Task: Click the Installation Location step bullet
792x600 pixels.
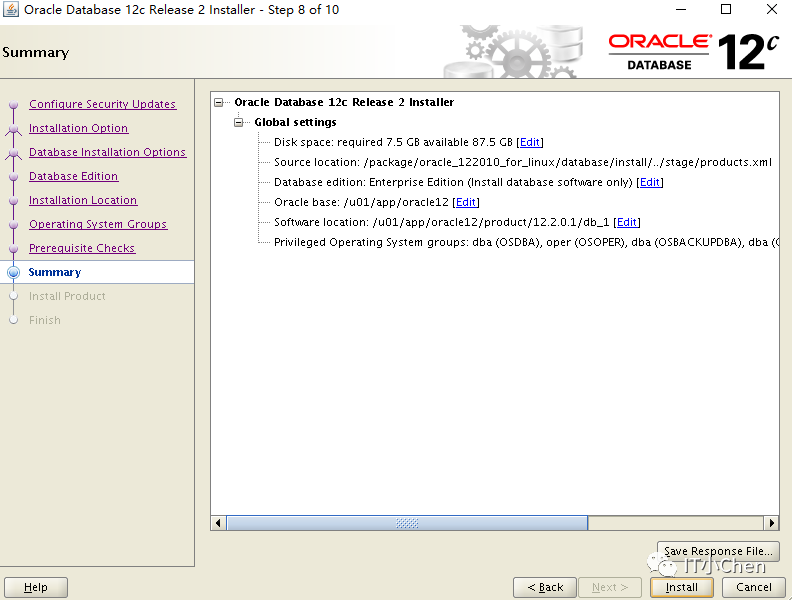Action: 14,201
